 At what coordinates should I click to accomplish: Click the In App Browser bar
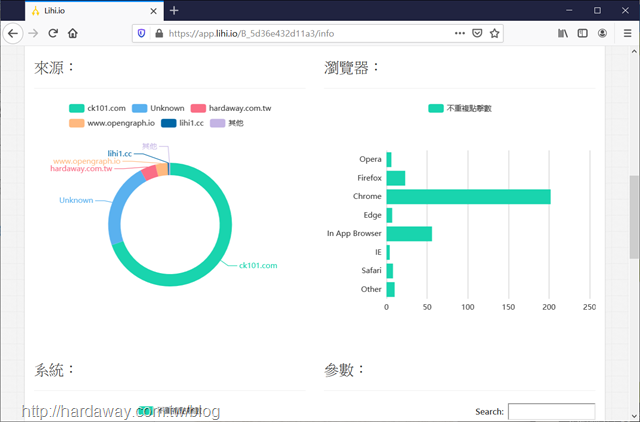[409, 234]
